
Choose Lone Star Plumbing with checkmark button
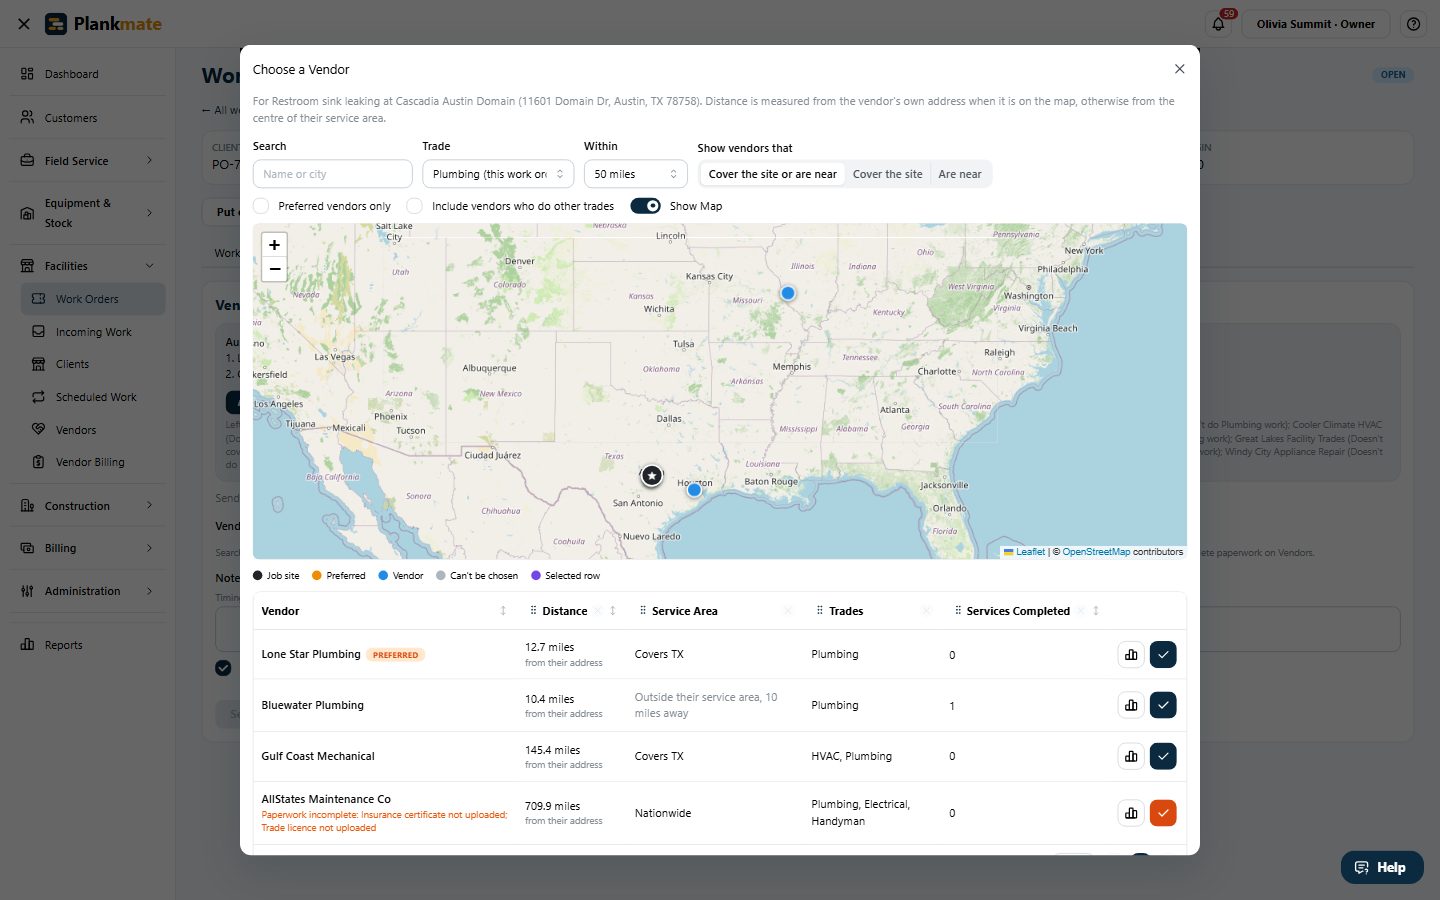[1163, 655]
